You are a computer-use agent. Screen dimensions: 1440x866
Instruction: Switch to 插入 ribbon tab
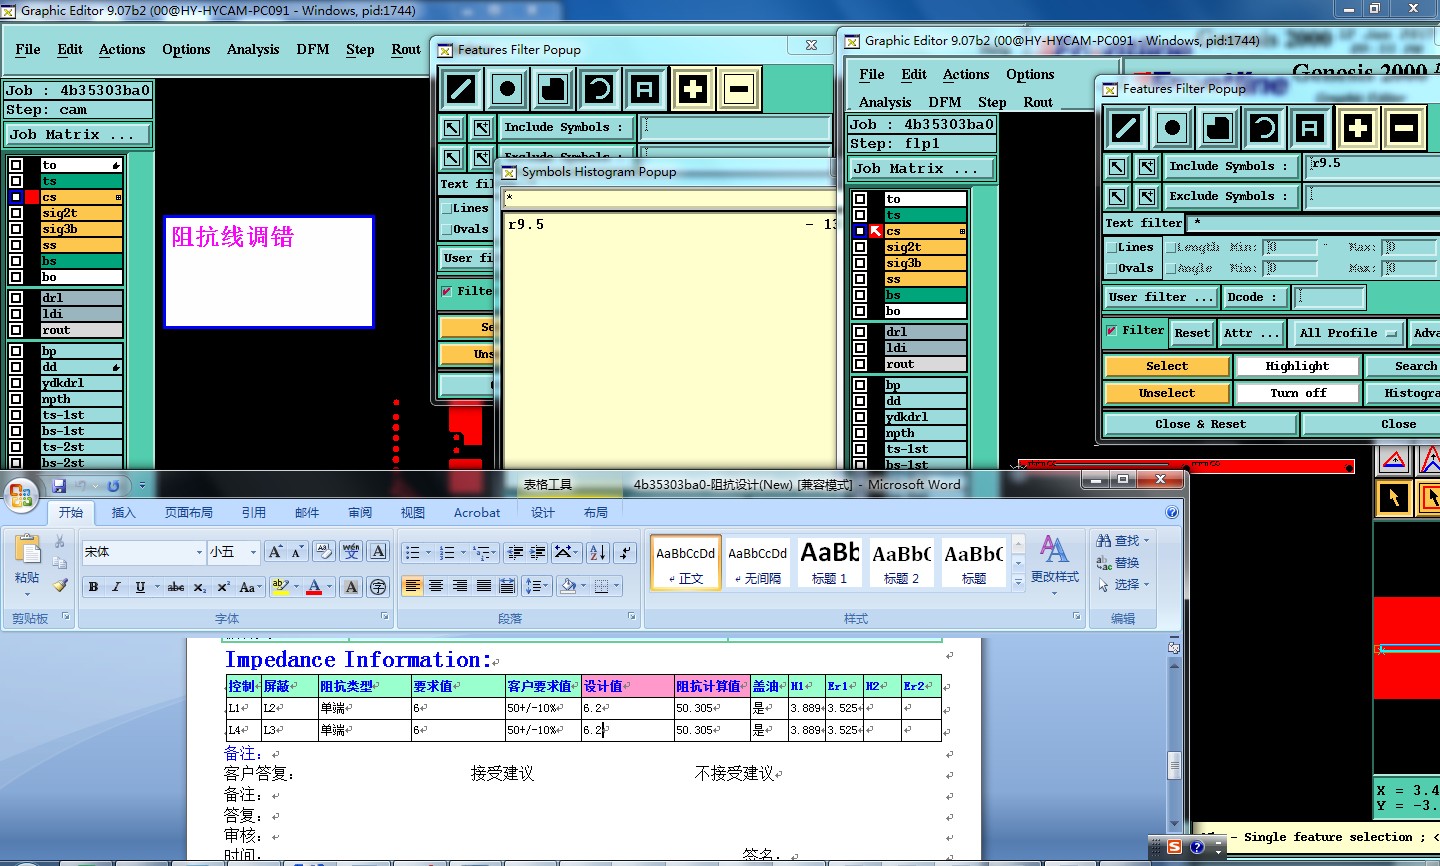click(x=123, y=512)
